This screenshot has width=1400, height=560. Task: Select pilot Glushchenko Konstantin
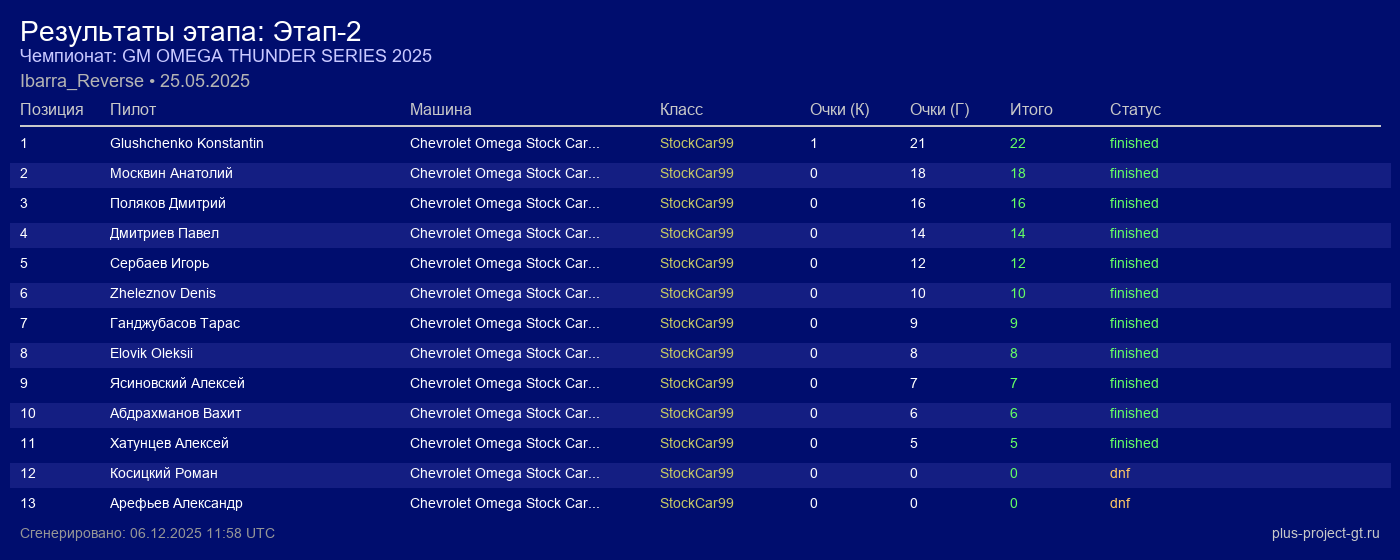[187, 143]
